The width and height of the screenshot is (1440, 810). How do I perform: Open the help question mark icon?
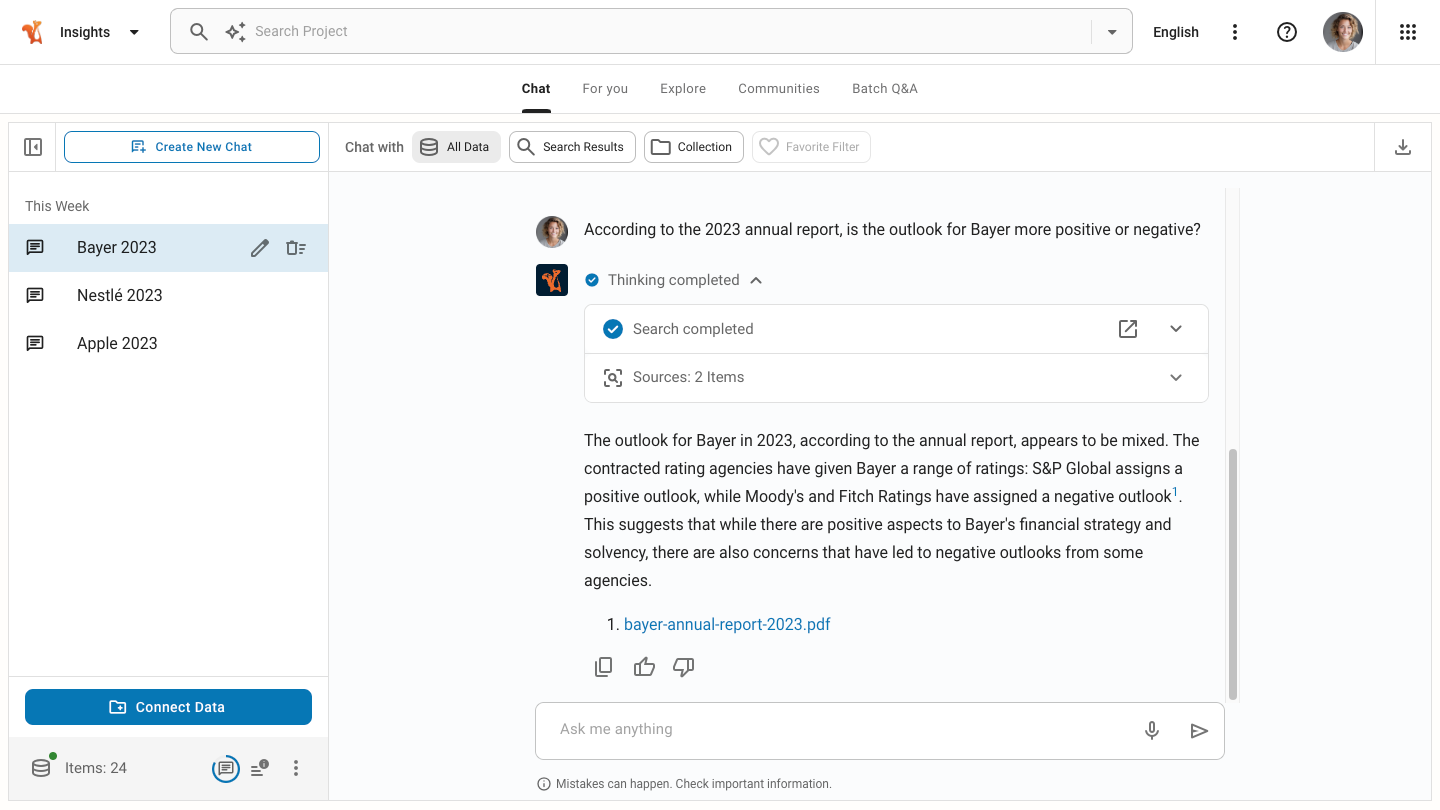coord(1287,32)
